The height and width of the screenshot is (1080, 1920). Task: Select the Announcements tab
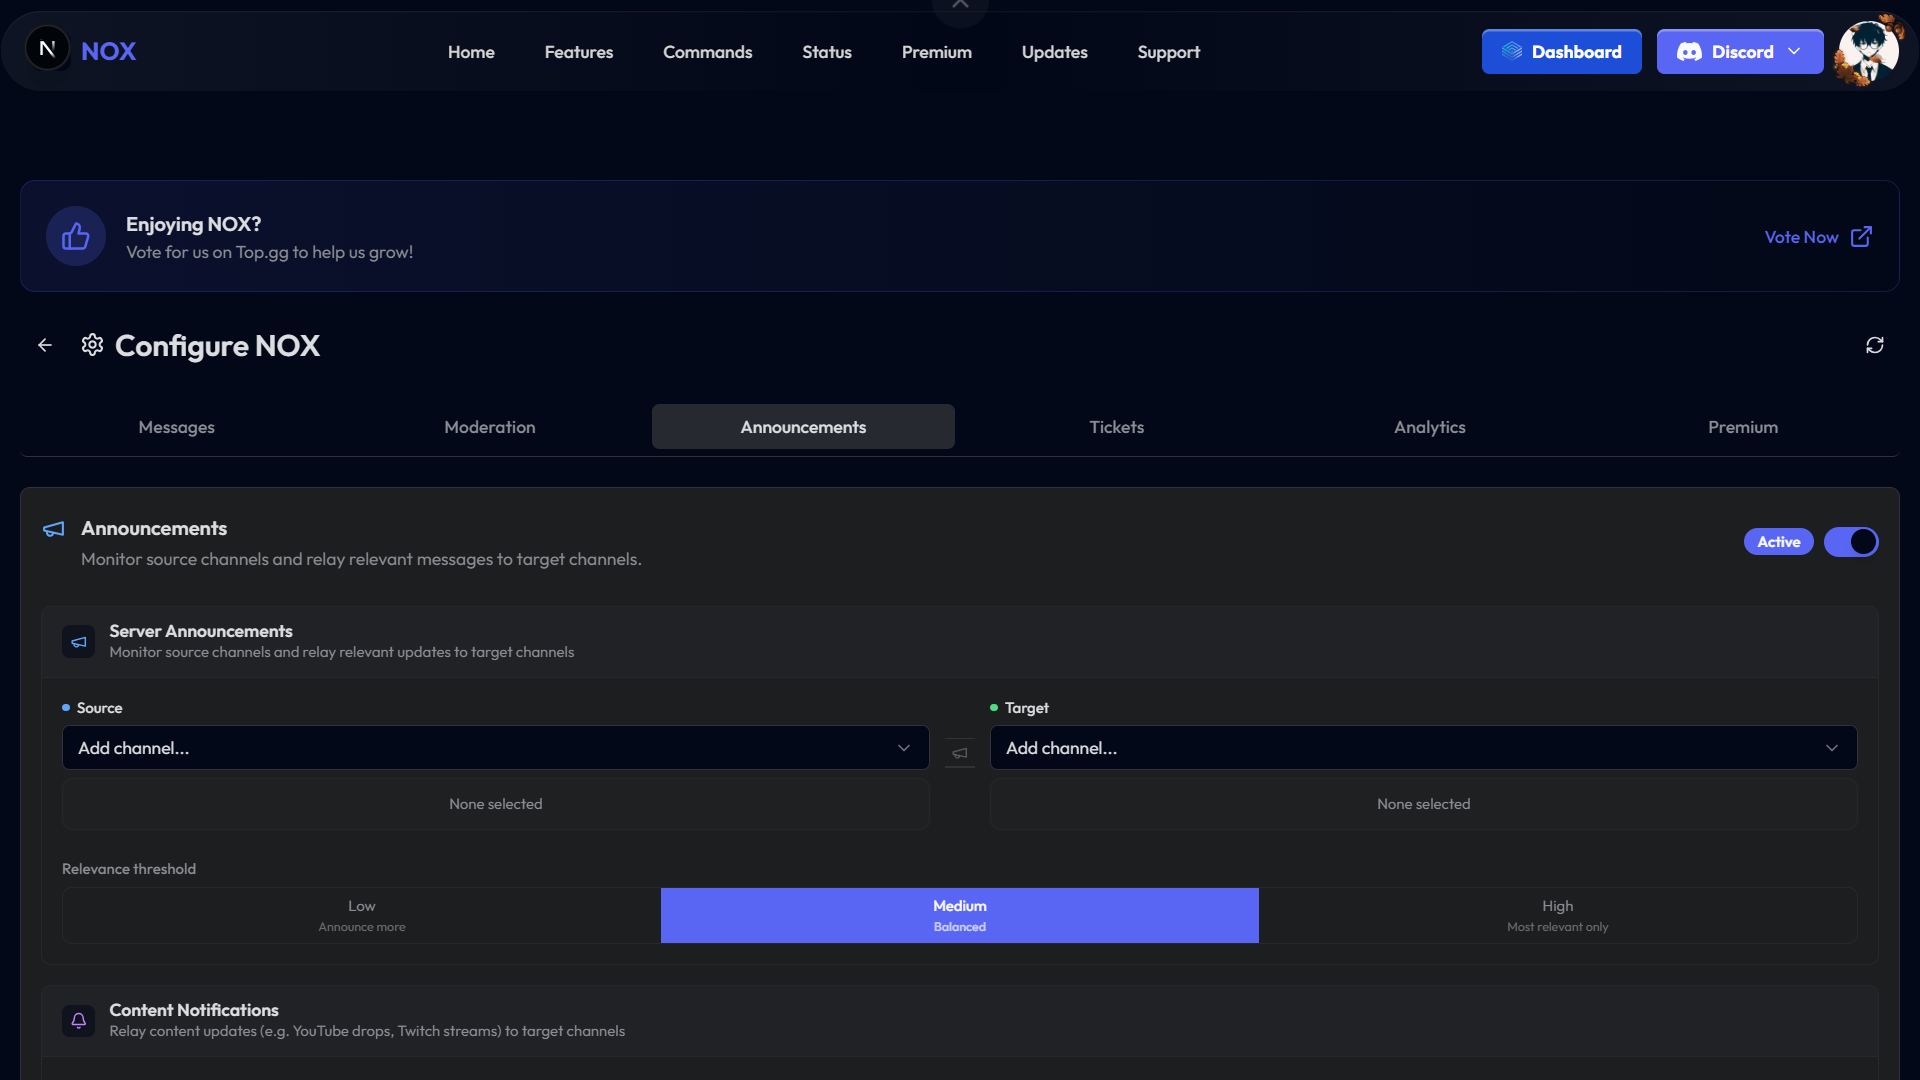click(803, 427)
